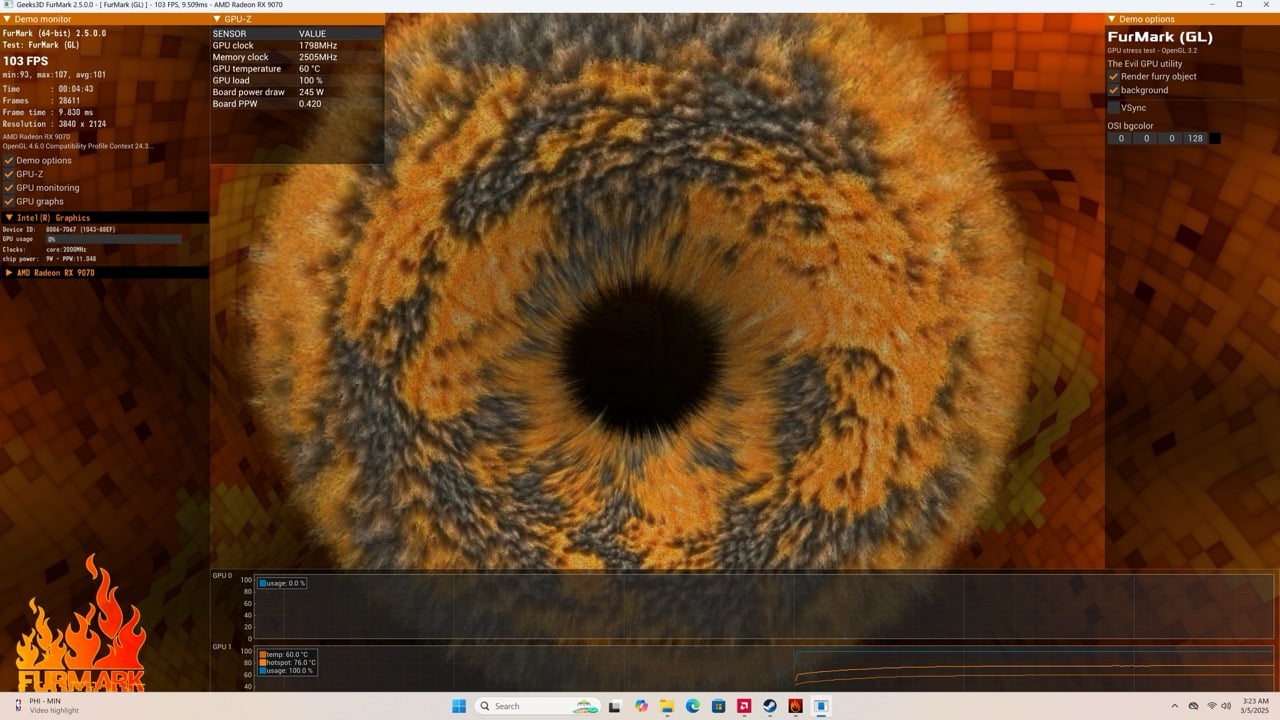Click the GPU 1 temp 60.0 °C legend
The width and height of the screenshot is (1280, 720).
click(285, 654)
